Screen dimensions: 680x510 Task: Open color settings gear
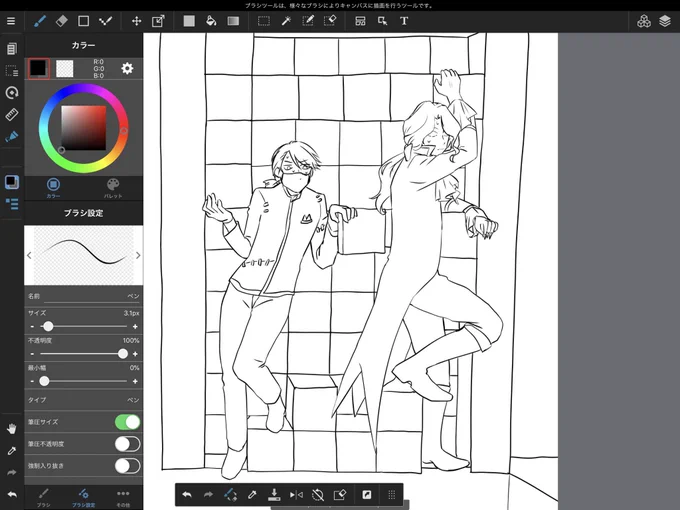tap(127, 68)
